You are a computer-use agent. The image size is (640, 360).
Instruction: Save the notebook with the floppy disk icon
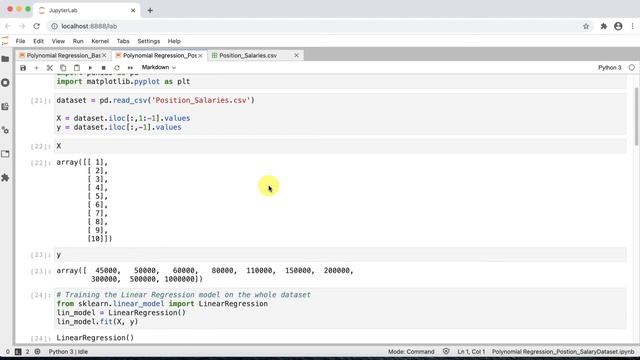coord(23,68)
